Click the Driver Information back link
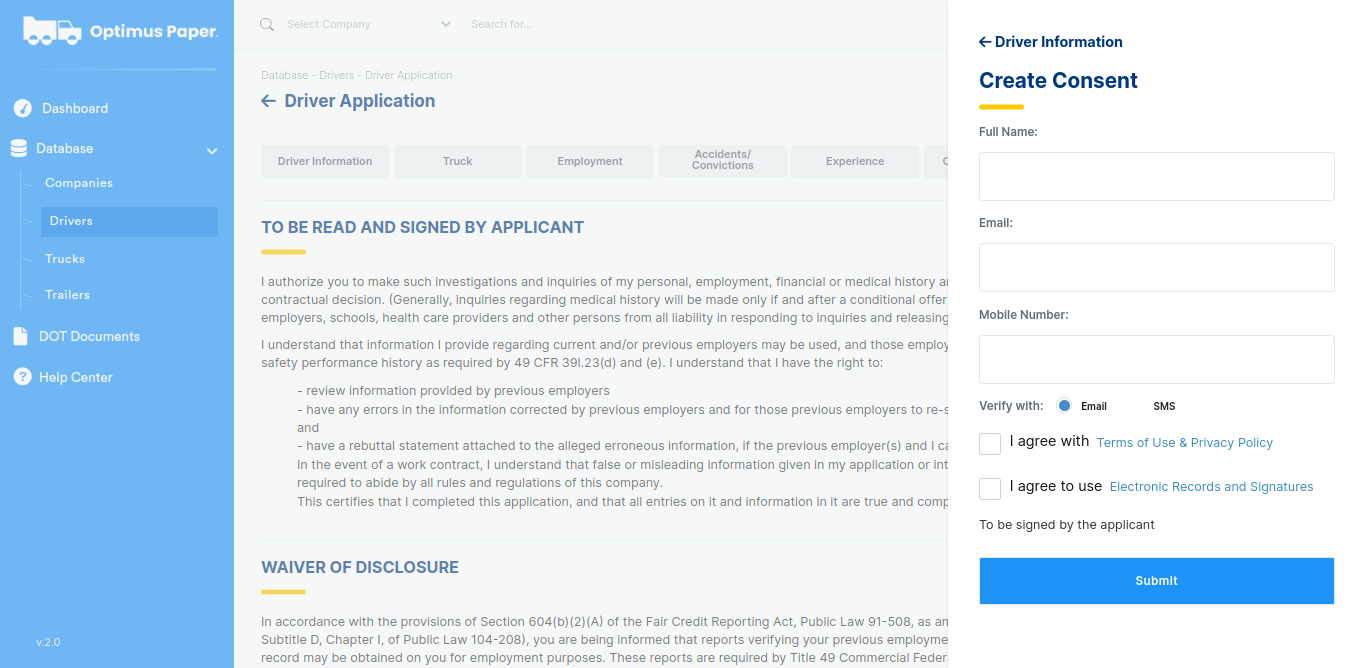This screenshot has width=1351, height=668. (1051, 42)
